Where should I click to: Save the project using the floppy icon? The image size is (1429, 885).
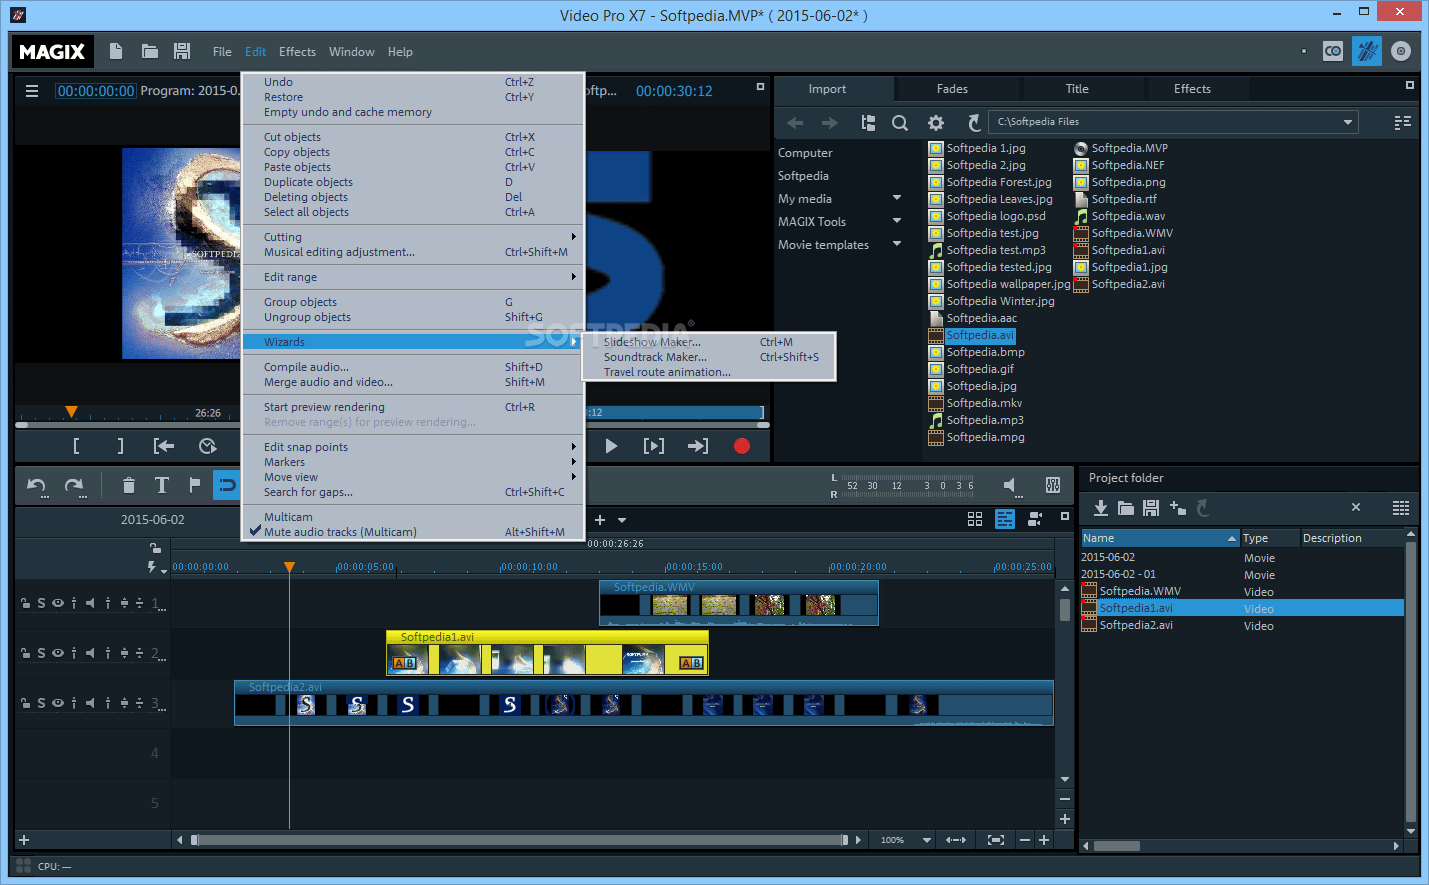coord(182,51)
